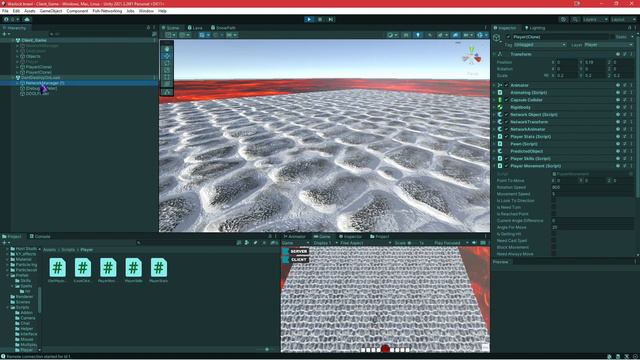Open the Player(Clone) GameObject icon picker

coord(497,38)
